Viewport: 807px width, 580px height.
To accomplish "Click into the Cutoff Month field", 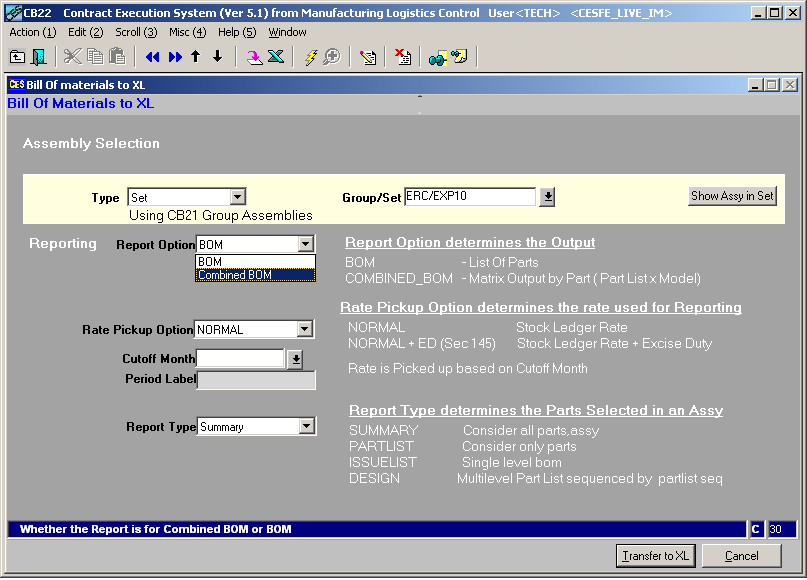I will pyautogui.click(x=241, y=358).
